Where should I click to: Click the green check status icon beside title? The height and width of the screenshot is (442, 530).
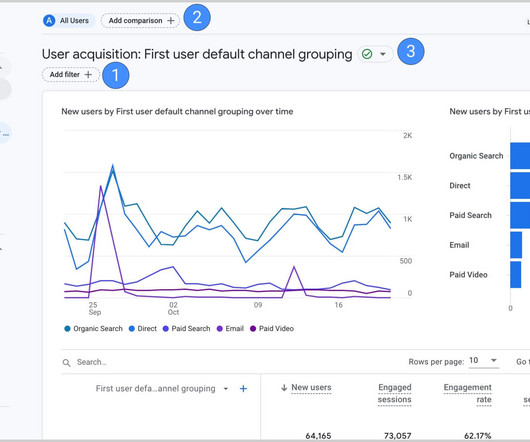[x=367, y=54]
